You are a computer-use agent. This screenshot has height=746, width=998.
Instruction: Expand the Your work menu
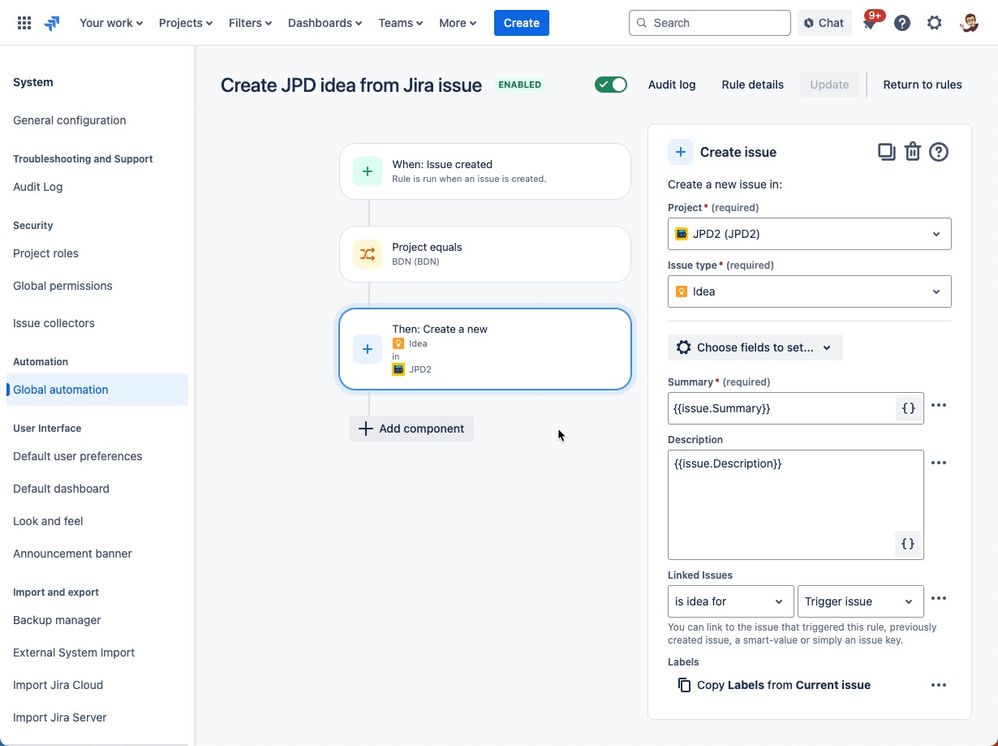111,23
